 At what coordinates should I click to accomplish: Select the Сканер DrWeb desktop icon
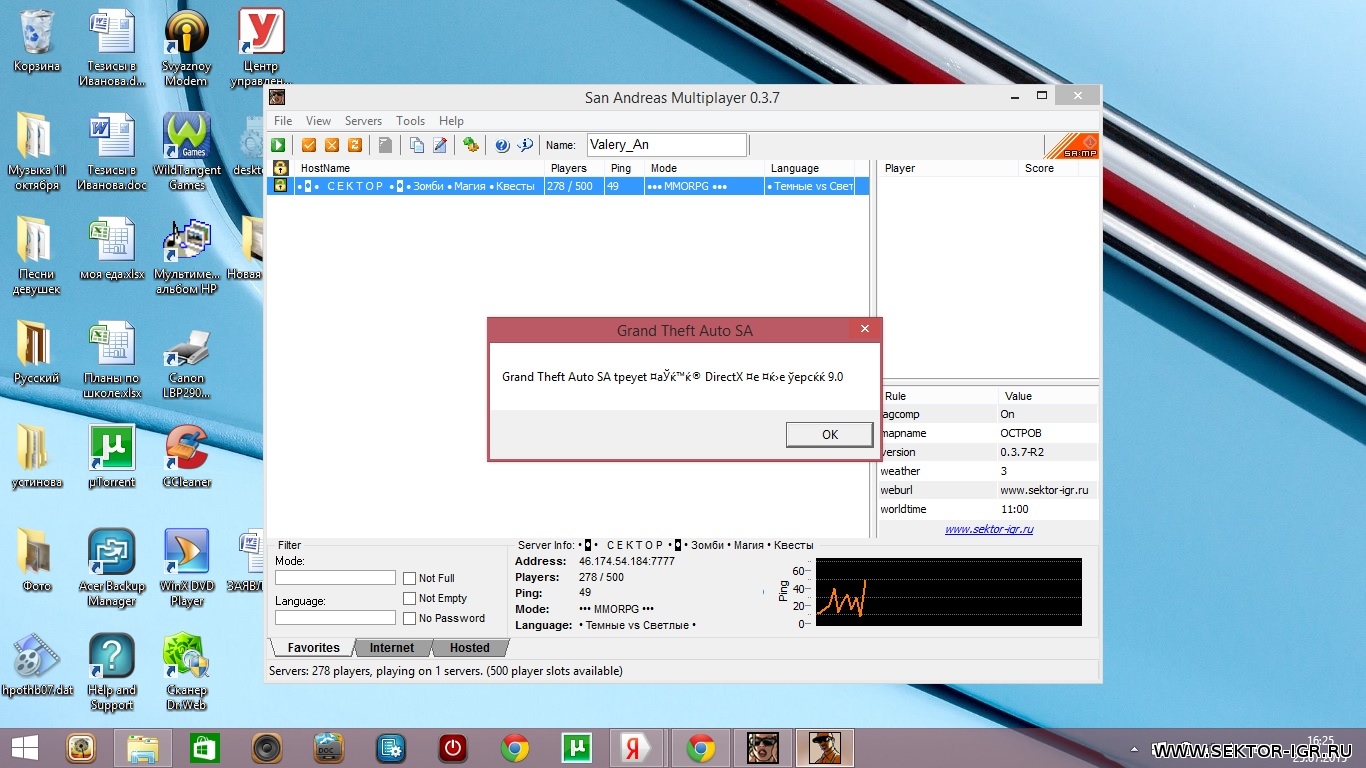pyautogui.click(x=186, y=672)
